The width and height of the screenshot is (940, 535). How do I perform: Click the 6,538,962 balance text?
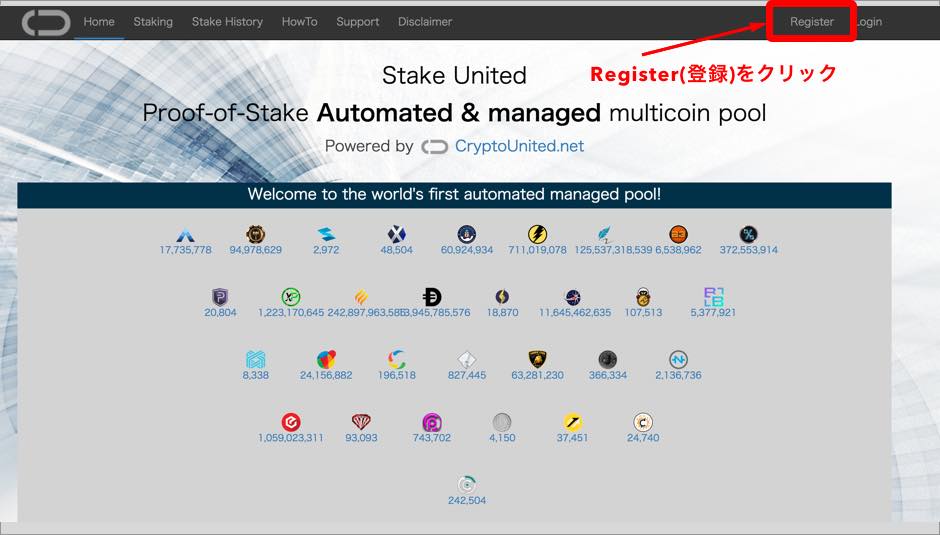[x=678, y=250]
